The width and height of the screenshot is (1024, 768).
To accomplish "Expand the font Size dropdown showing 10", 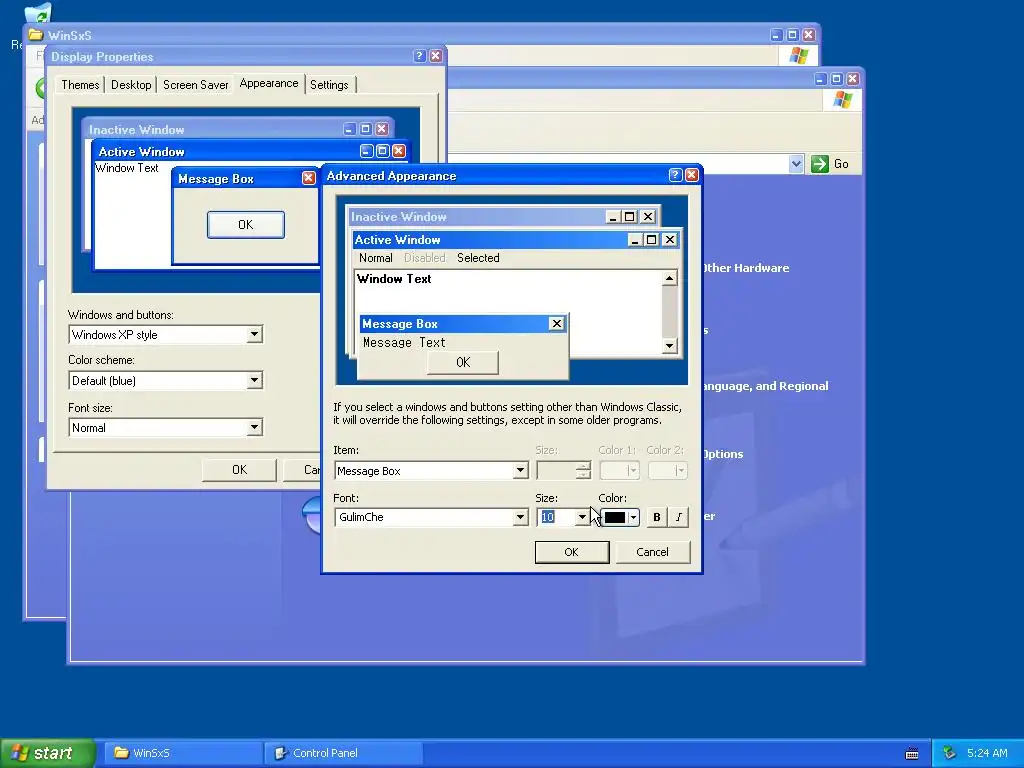I will [x=582, y=517].
